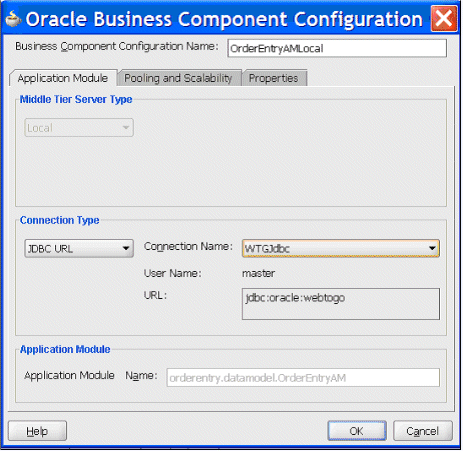Click the jdbc:oracle:webtogo URL text box
The width and height of the screenshot is (463, 451).
341,304
